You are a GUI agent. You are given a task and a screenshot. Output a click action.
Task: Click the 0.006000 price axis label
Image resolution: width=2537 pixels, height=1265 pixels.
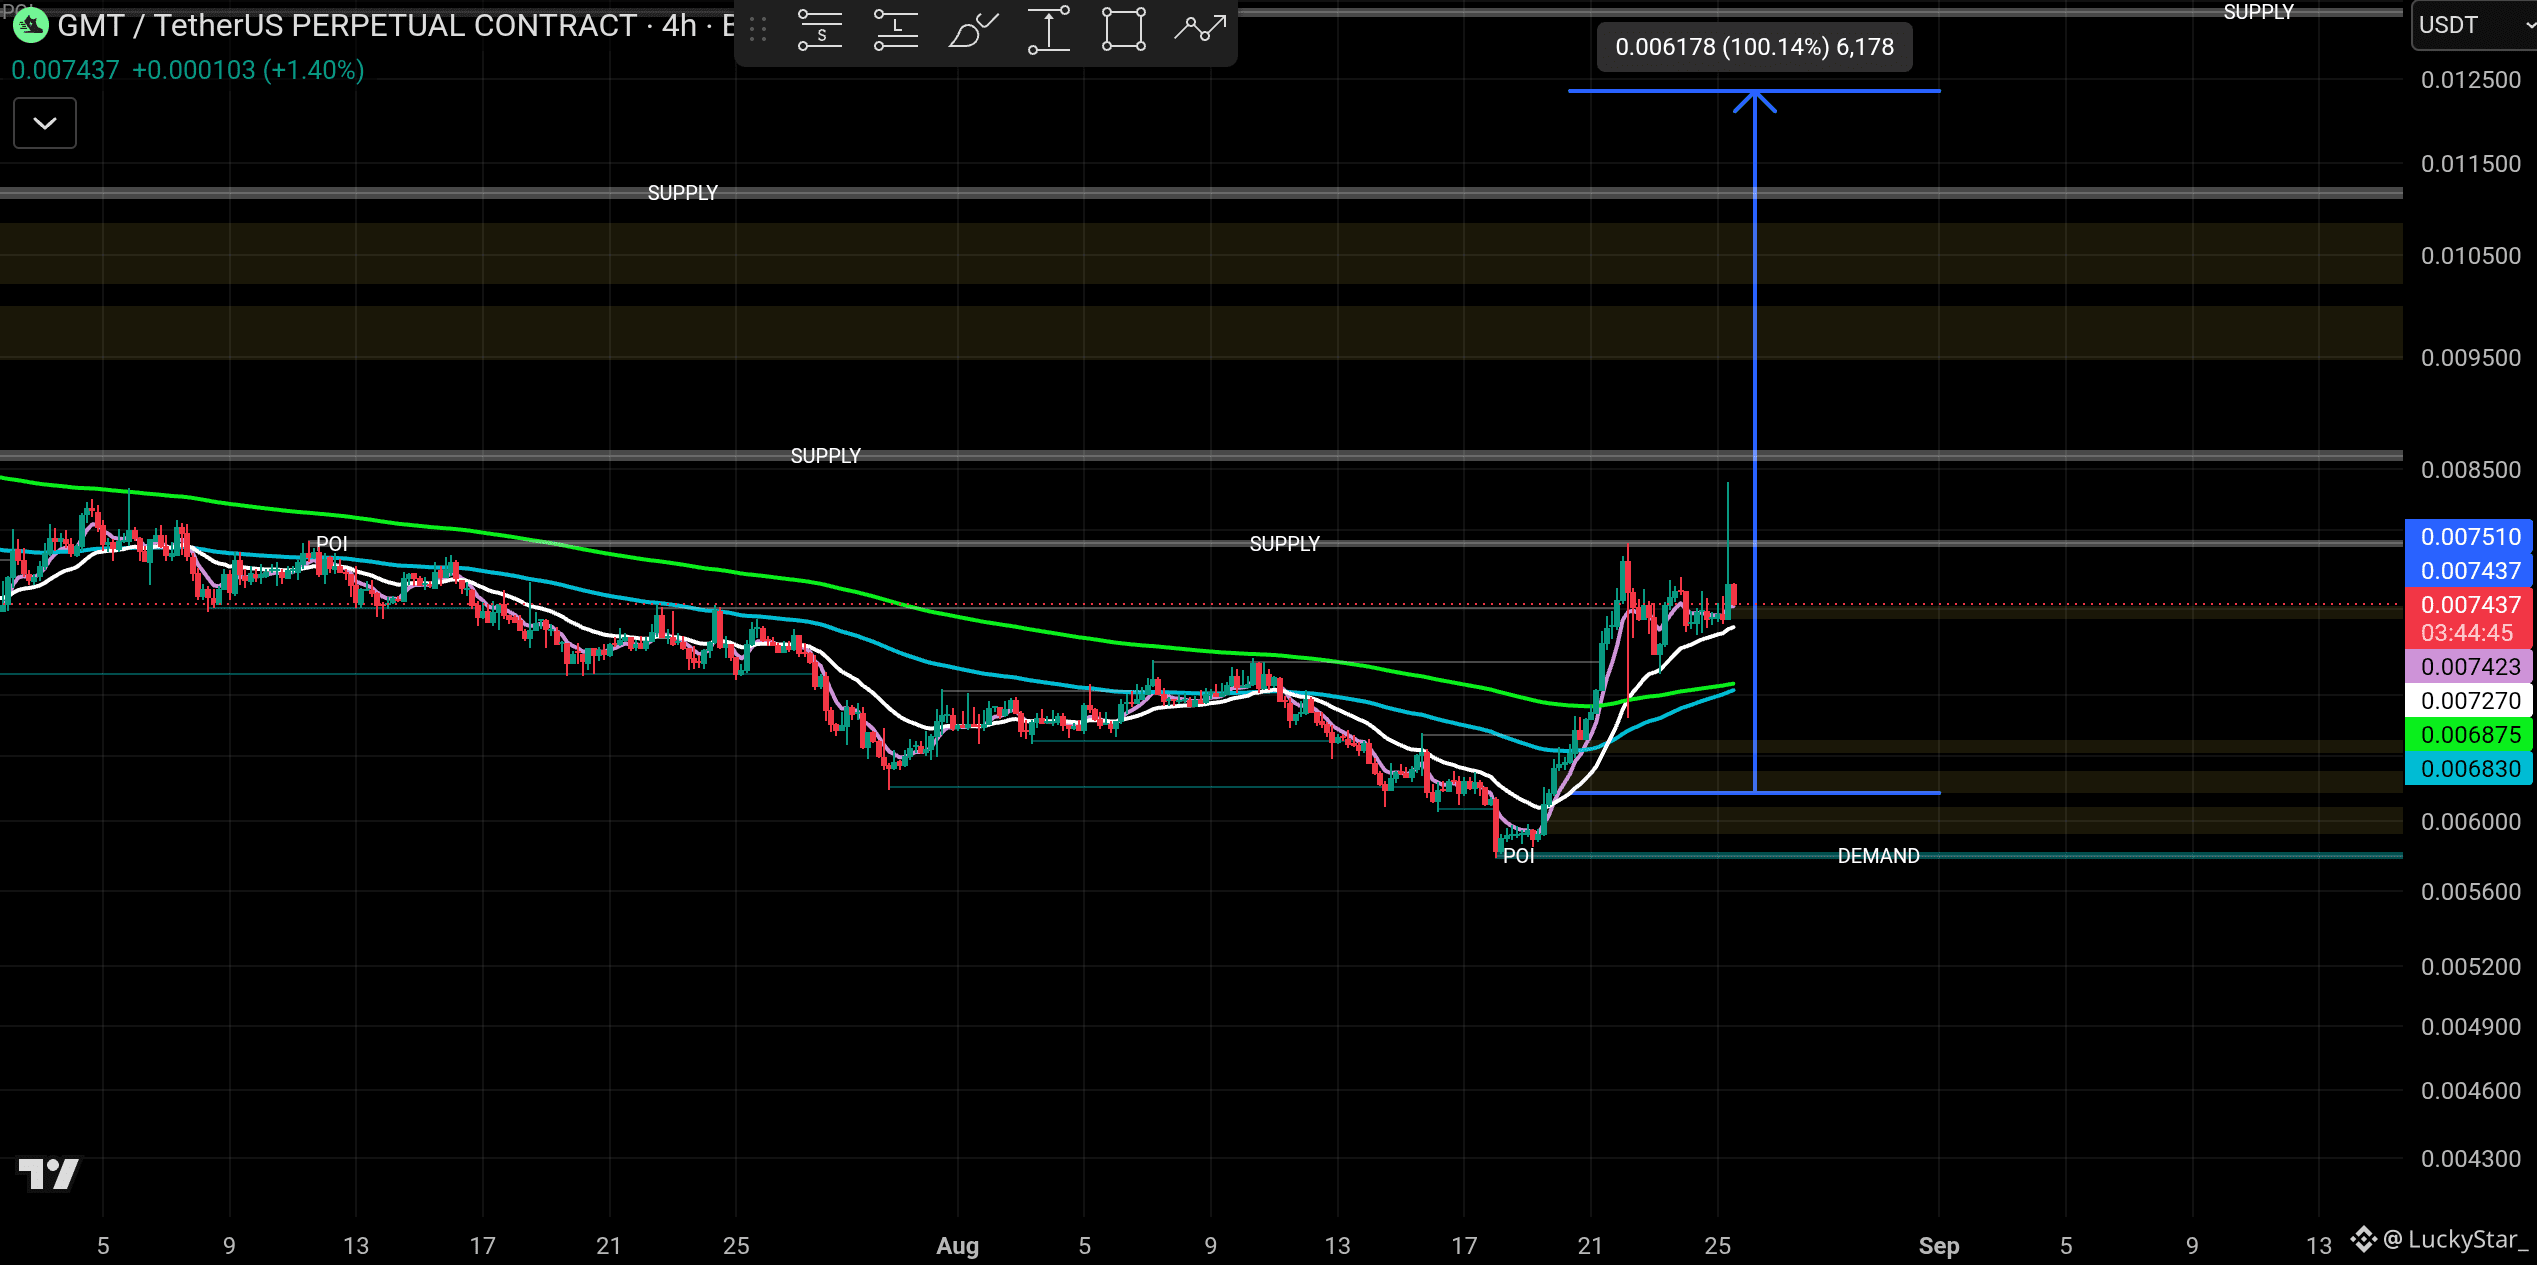pyautogui.click(x=2470, y=822)
